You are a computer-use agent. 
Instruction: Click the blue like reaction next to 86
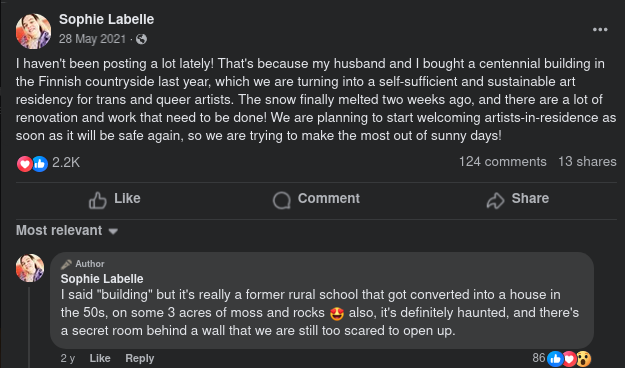[555, 359]
